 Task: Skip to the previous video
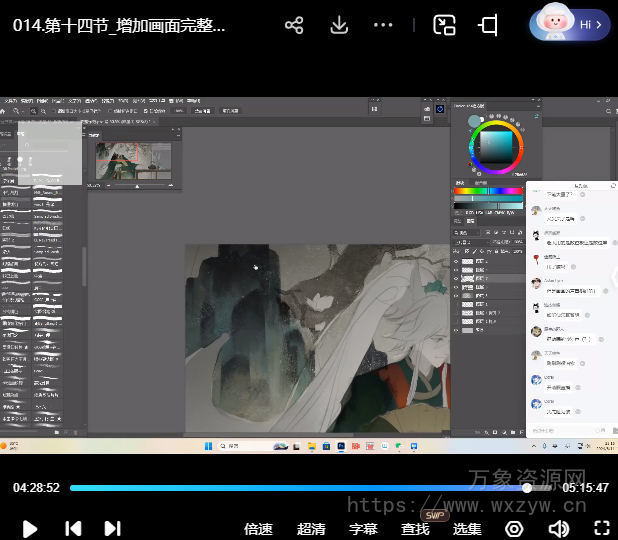pyautogui.click(x=73, y=528)
